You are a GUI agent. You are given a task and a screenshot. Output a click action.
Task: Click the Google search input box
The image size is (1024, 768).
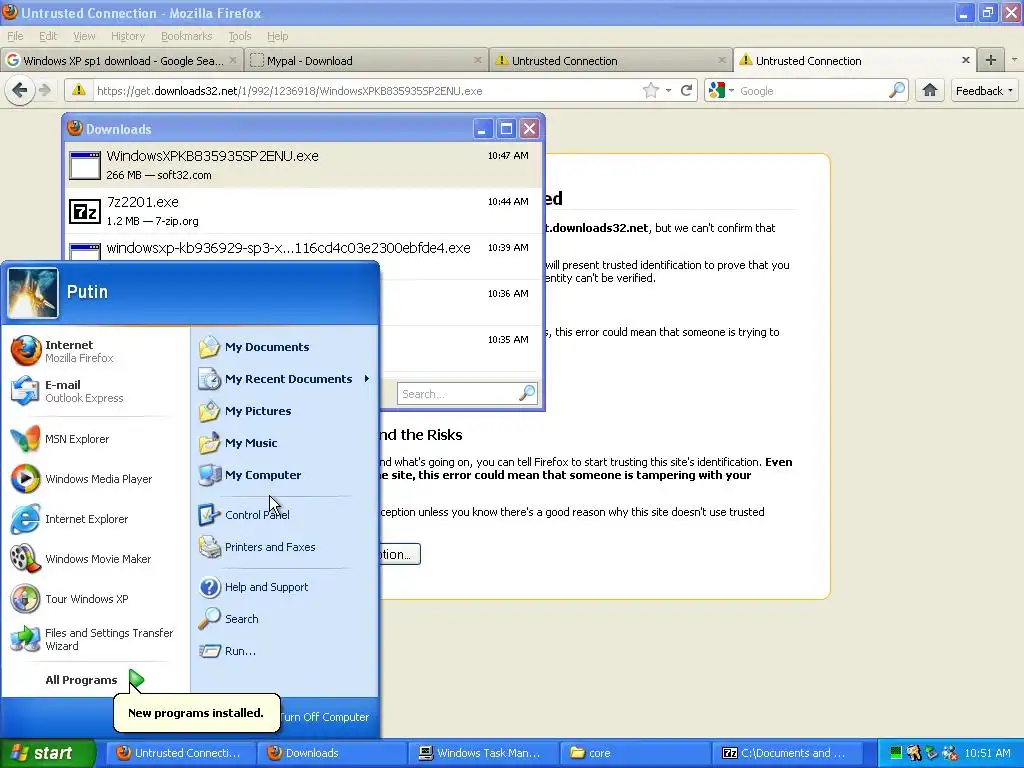[811, 91]
